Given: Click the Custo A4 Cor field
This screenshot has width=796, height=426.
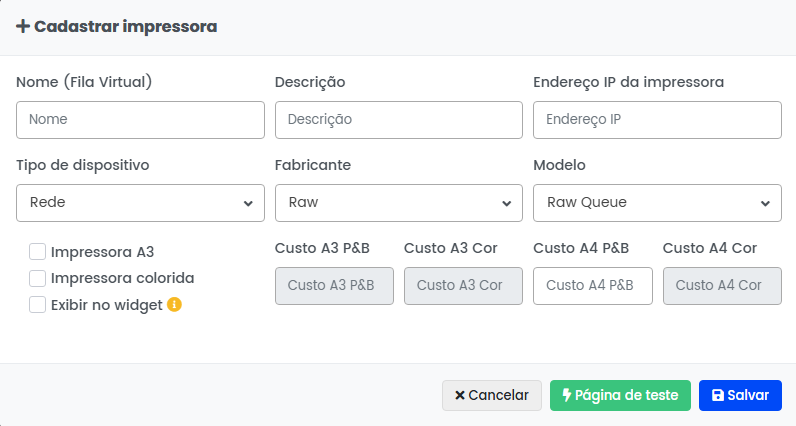Looking at the screenshot, I should point(721,285).
